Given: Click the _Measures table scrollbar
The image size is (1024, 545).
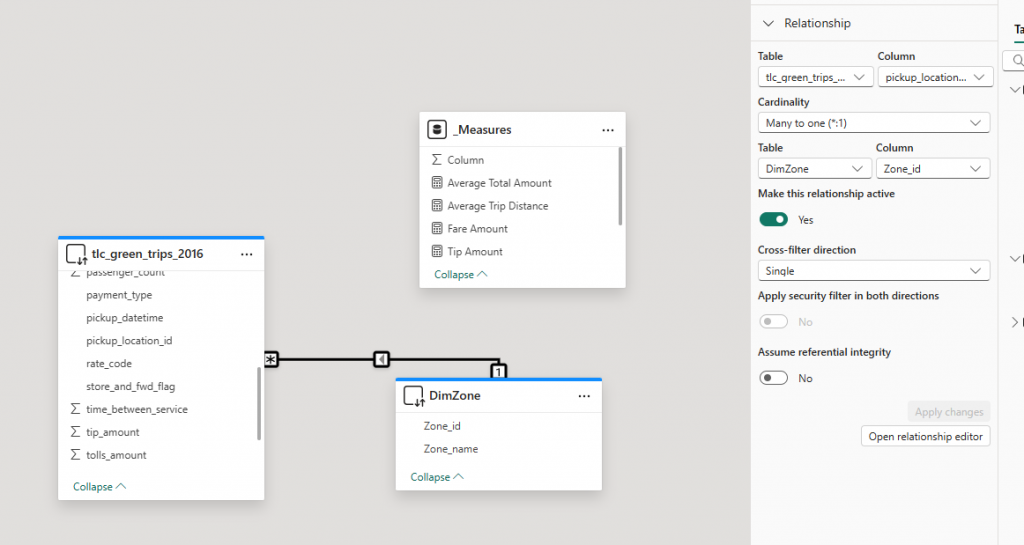Looking at the screenshot, I should pyautogui.click(x=621, y=185).
